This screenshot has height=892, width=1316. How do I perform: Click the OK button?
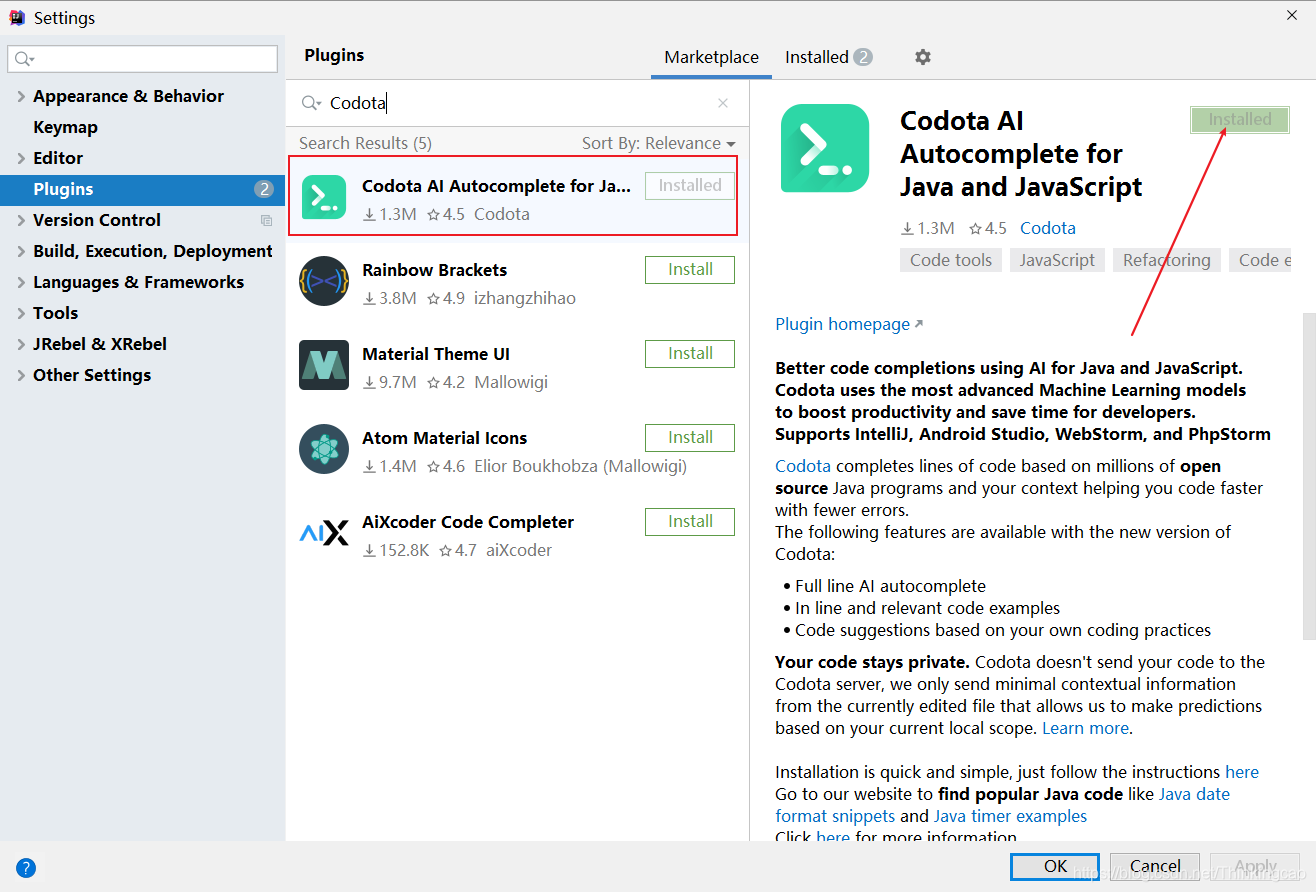tap(1055, 866)
